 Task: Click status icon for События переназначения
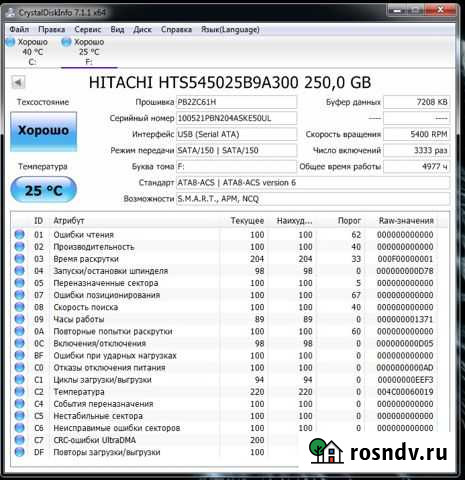point(20,404)
